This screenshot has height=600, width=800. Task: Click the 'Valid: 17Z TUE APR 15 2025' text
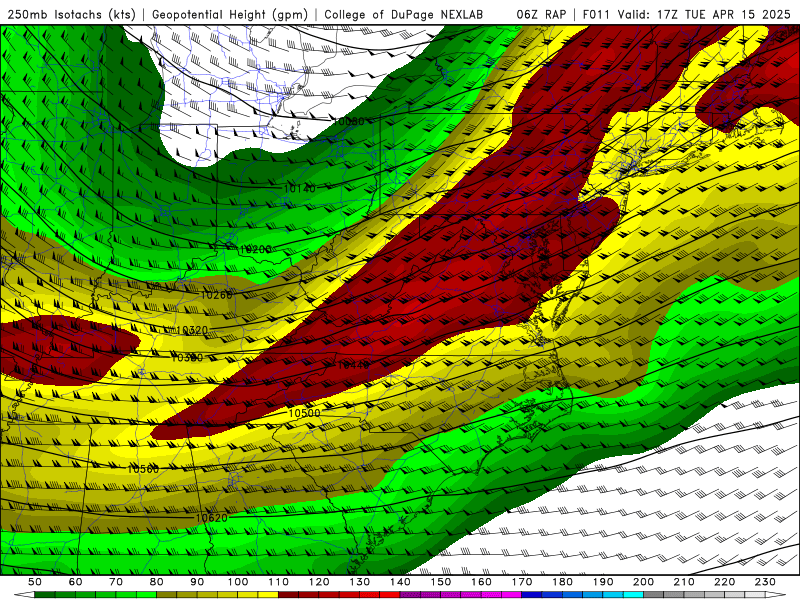pos(704,15)
